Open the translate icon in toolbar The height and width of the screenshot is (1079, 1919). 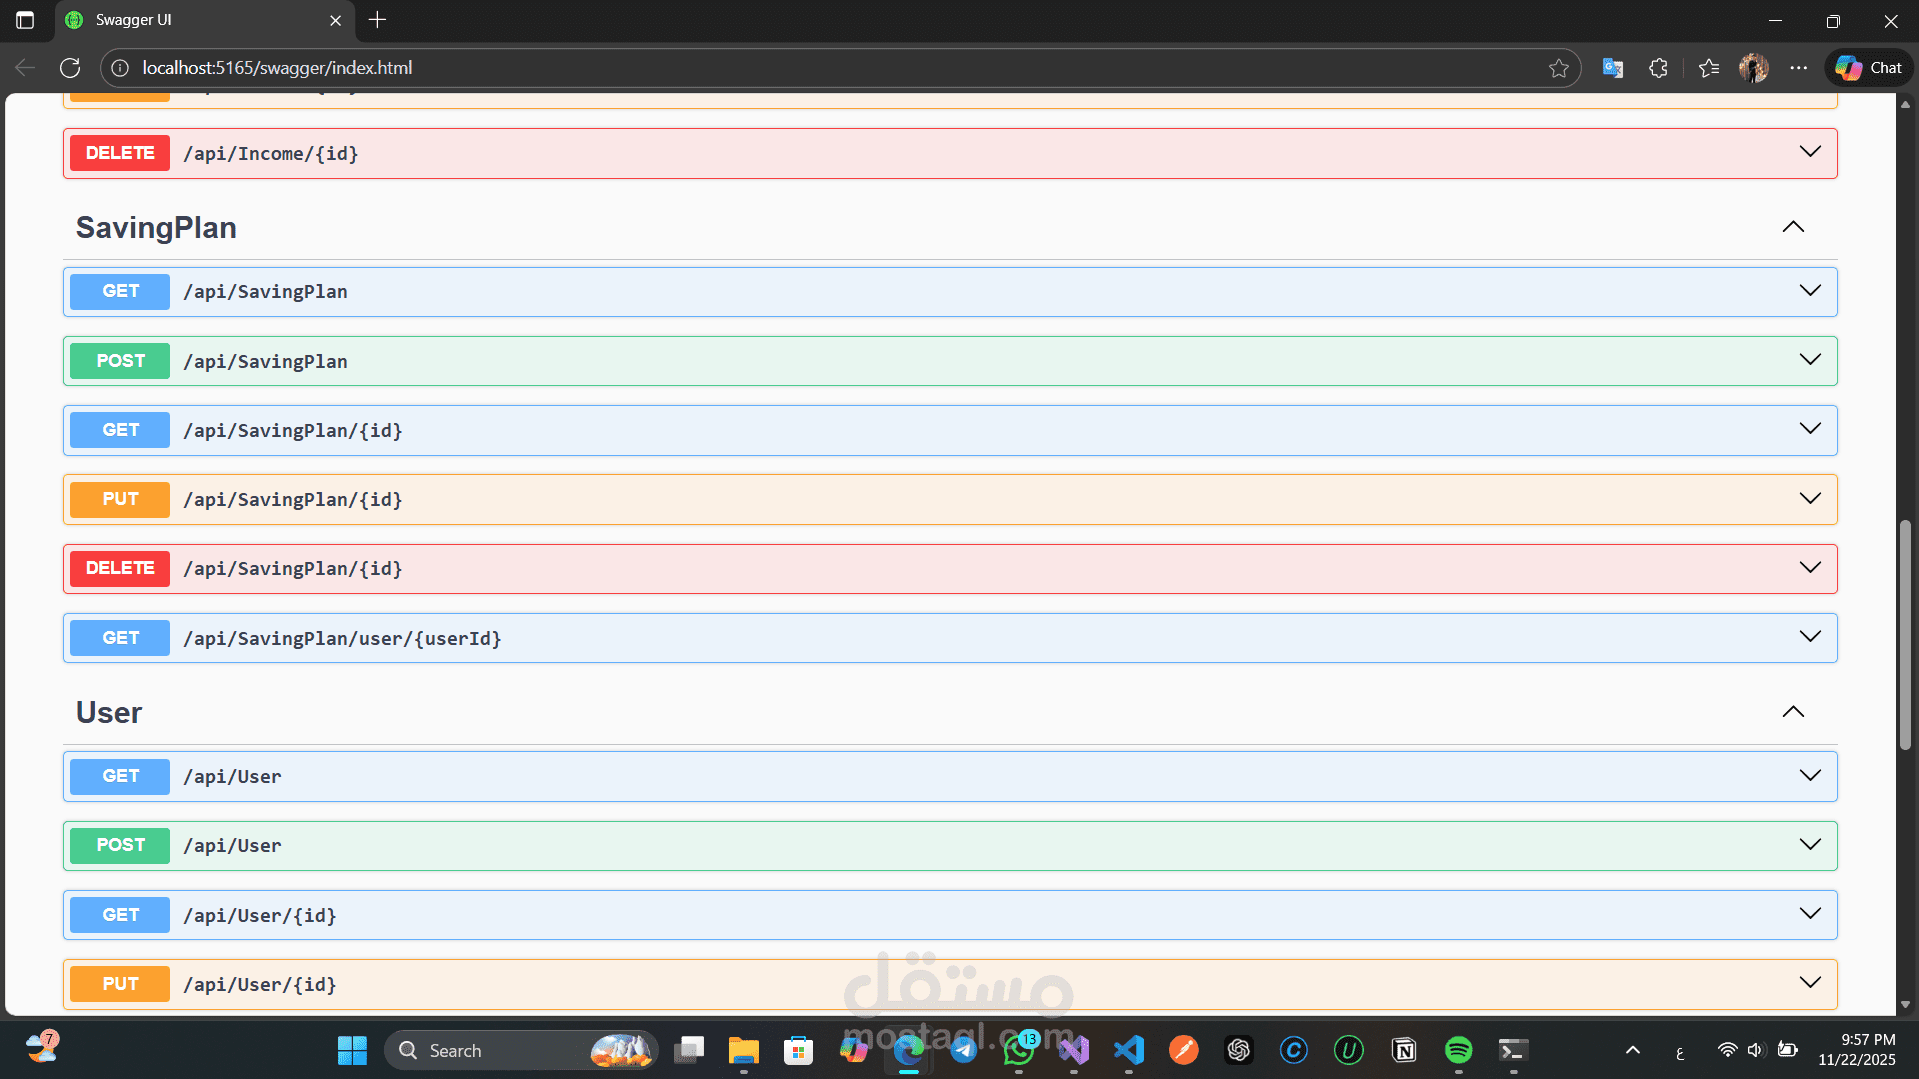pyautogui.click(x=1612, y=68)
